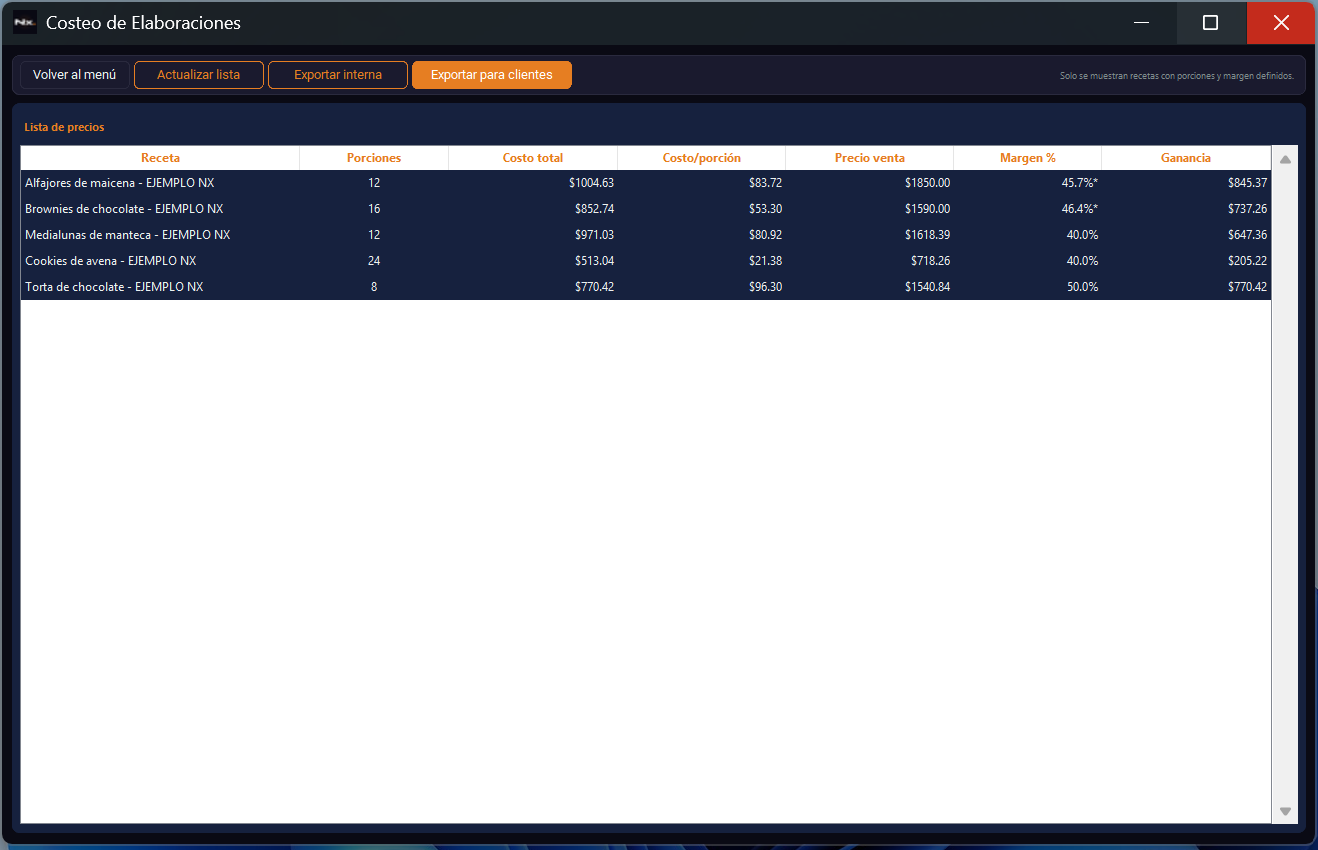The width and height of the screenshot is (1318, 850).
Task: Click profit value $737.26
Action: pyautogui.click(x=1247, y=209)
